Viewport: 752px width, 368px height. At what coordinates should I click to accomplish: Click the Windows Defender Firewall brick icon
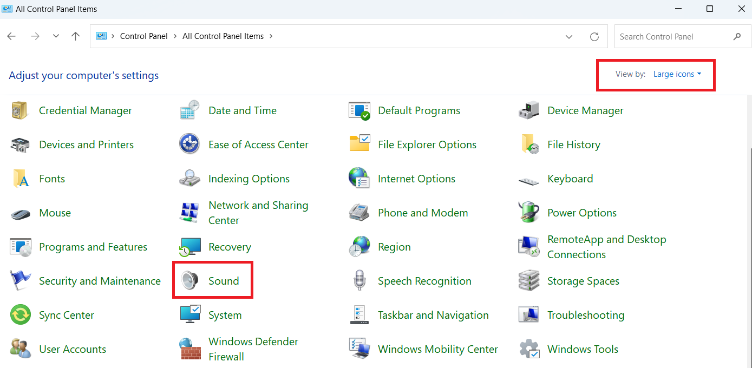point(189,349)
